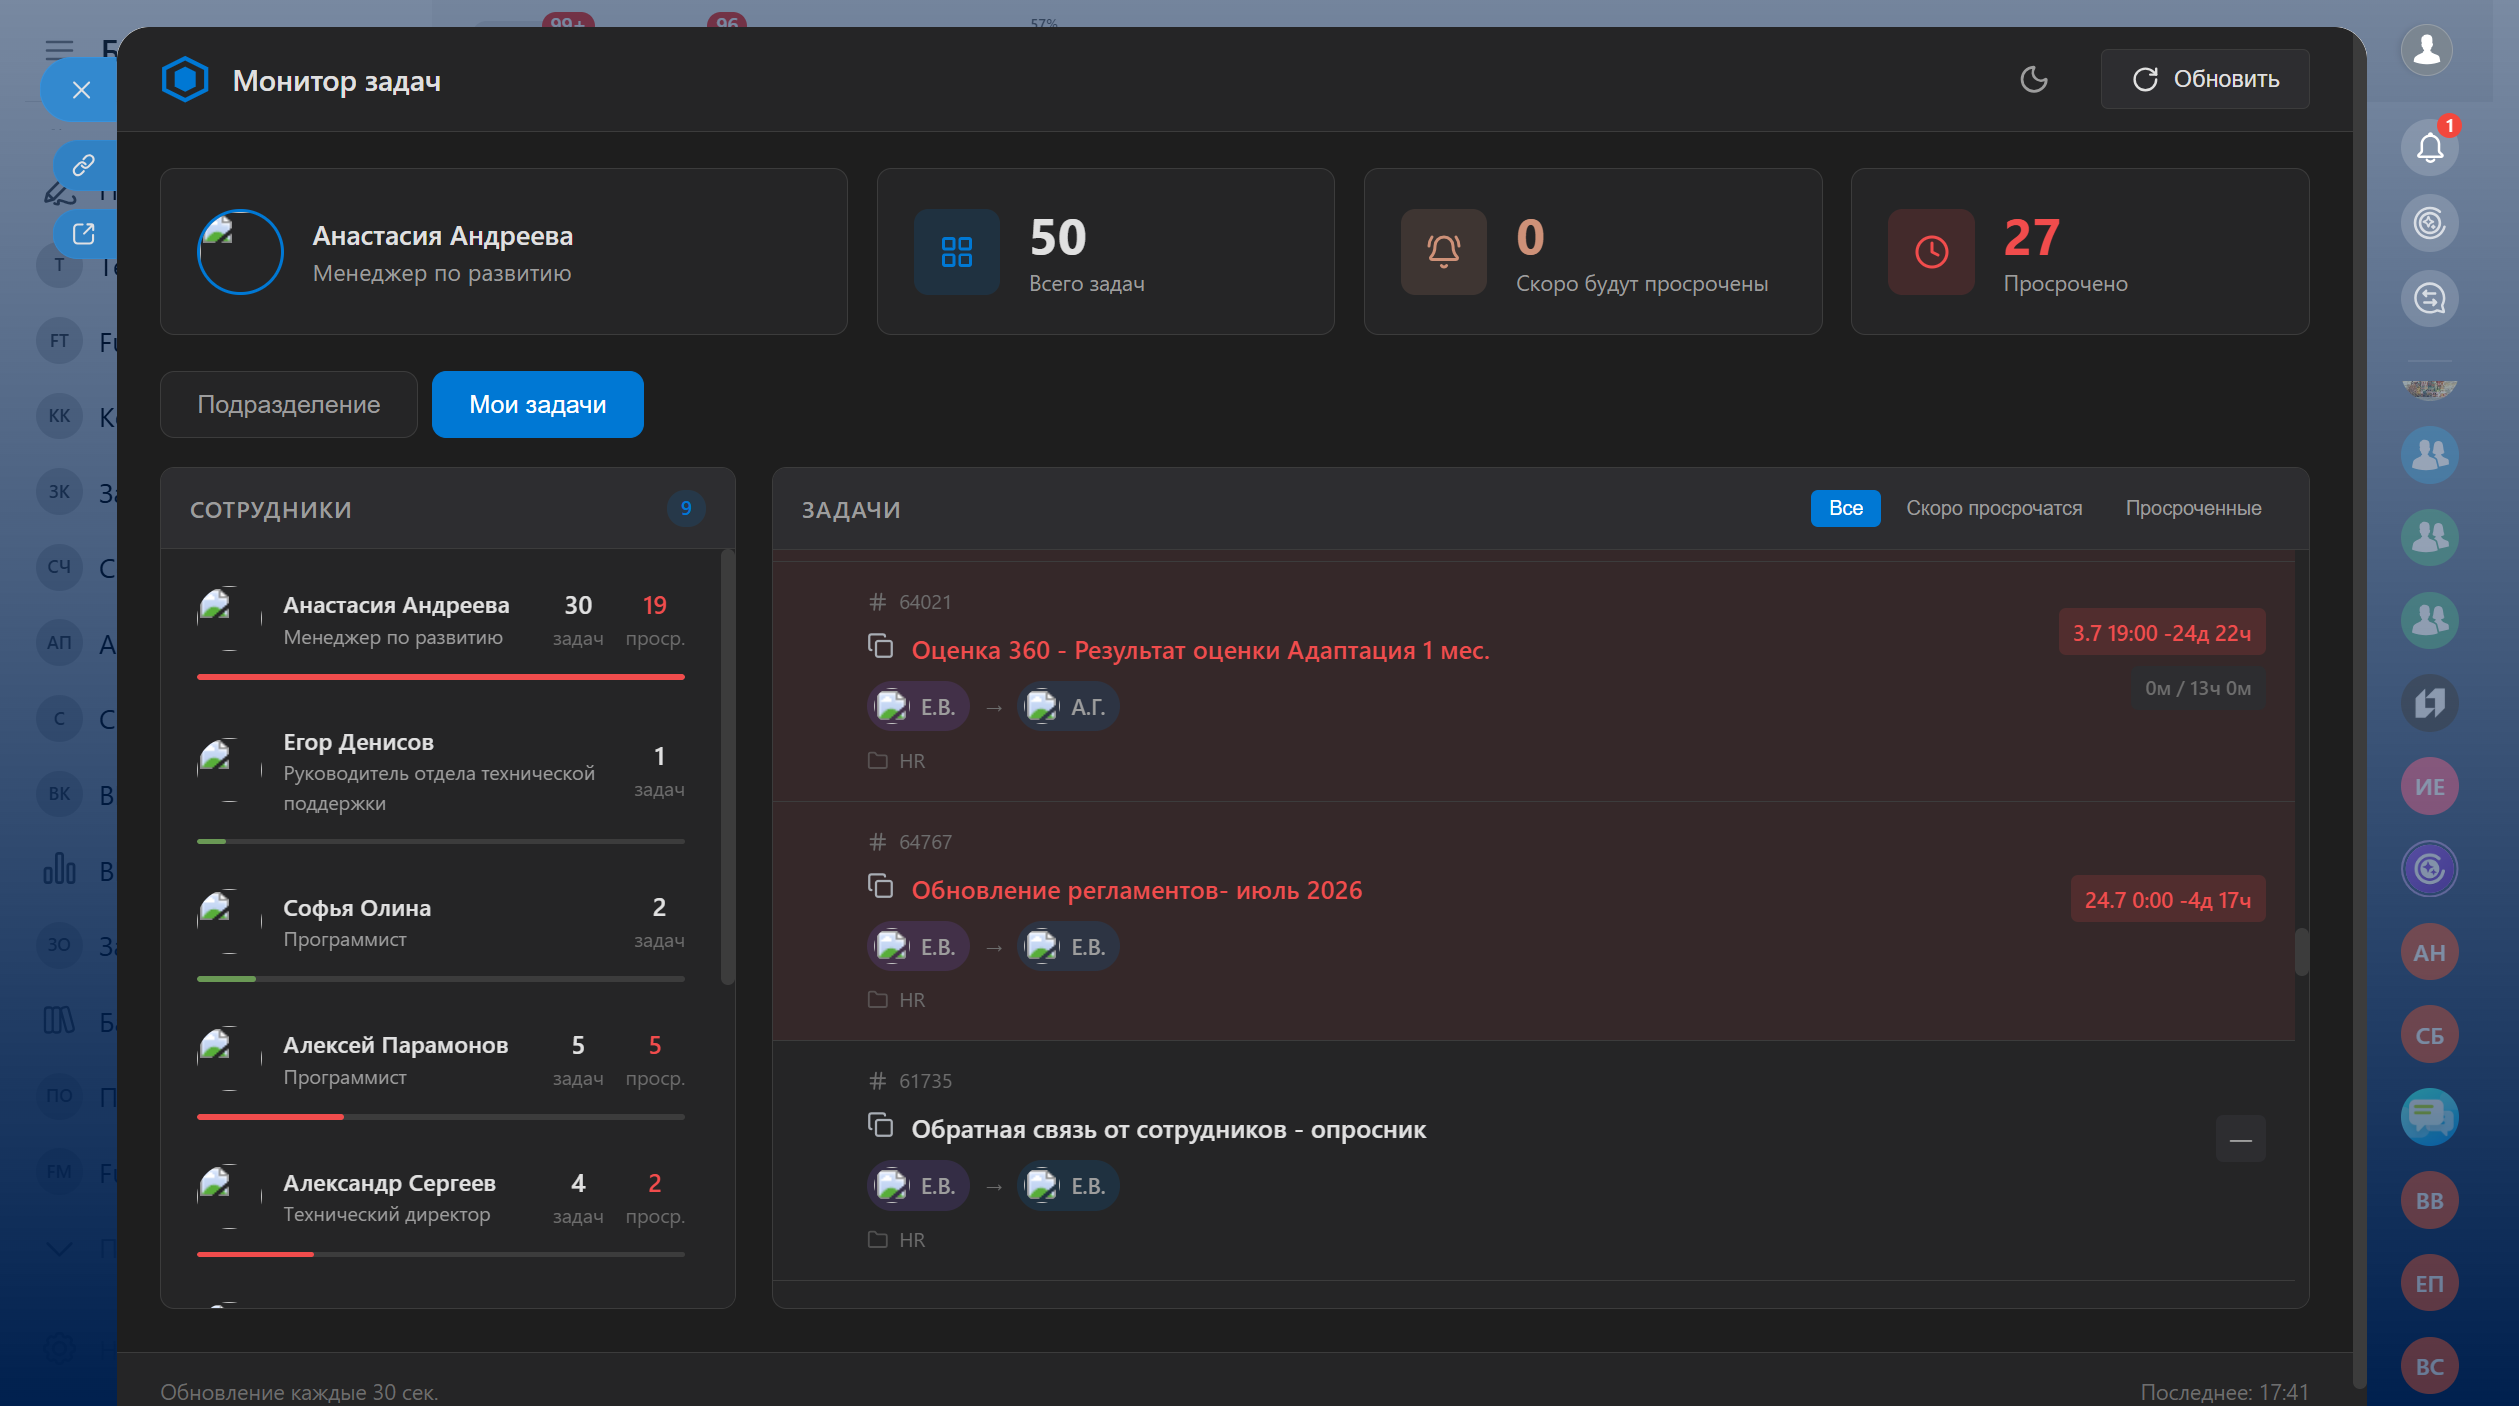This screenshot has height=1406, width=2519.
Task: Filter tasks by Все
Action: click(1846, 508)
